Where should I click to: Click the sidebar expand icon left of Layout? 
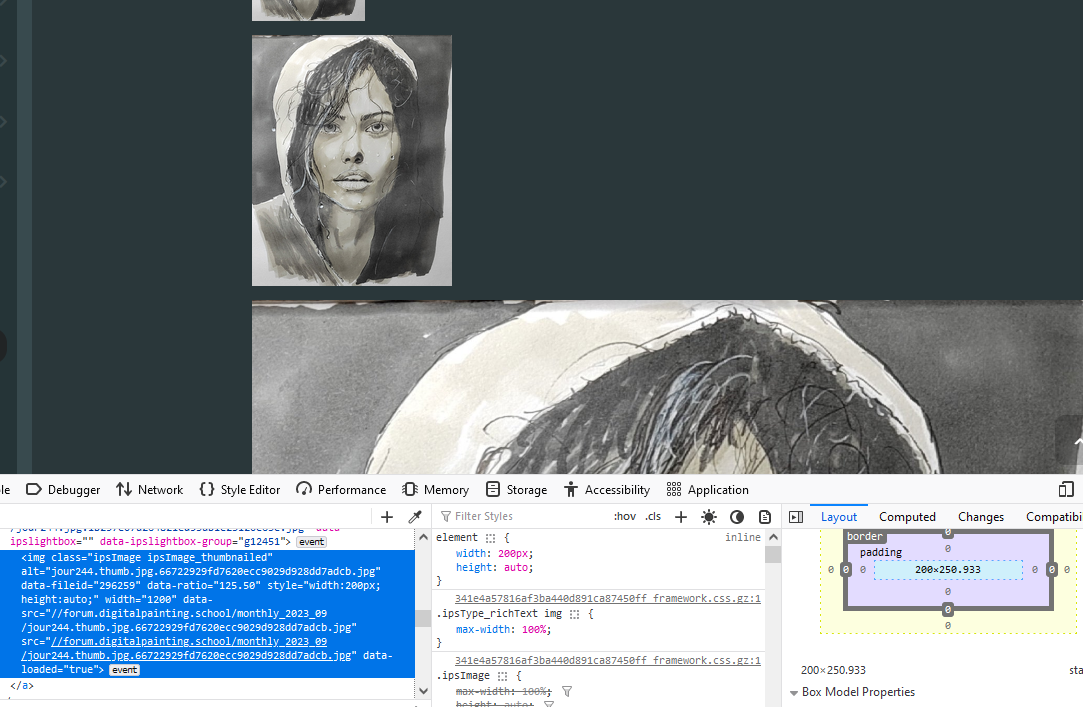(796, 516)
